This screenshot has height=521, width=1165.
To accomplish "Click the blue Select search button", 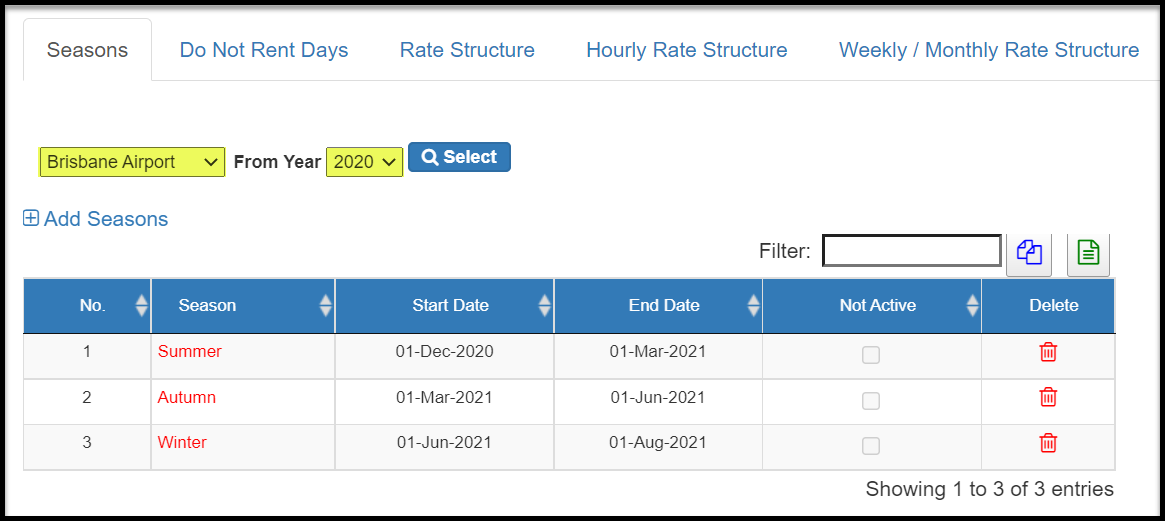I will pyautogui.click(x=459, y=157).
